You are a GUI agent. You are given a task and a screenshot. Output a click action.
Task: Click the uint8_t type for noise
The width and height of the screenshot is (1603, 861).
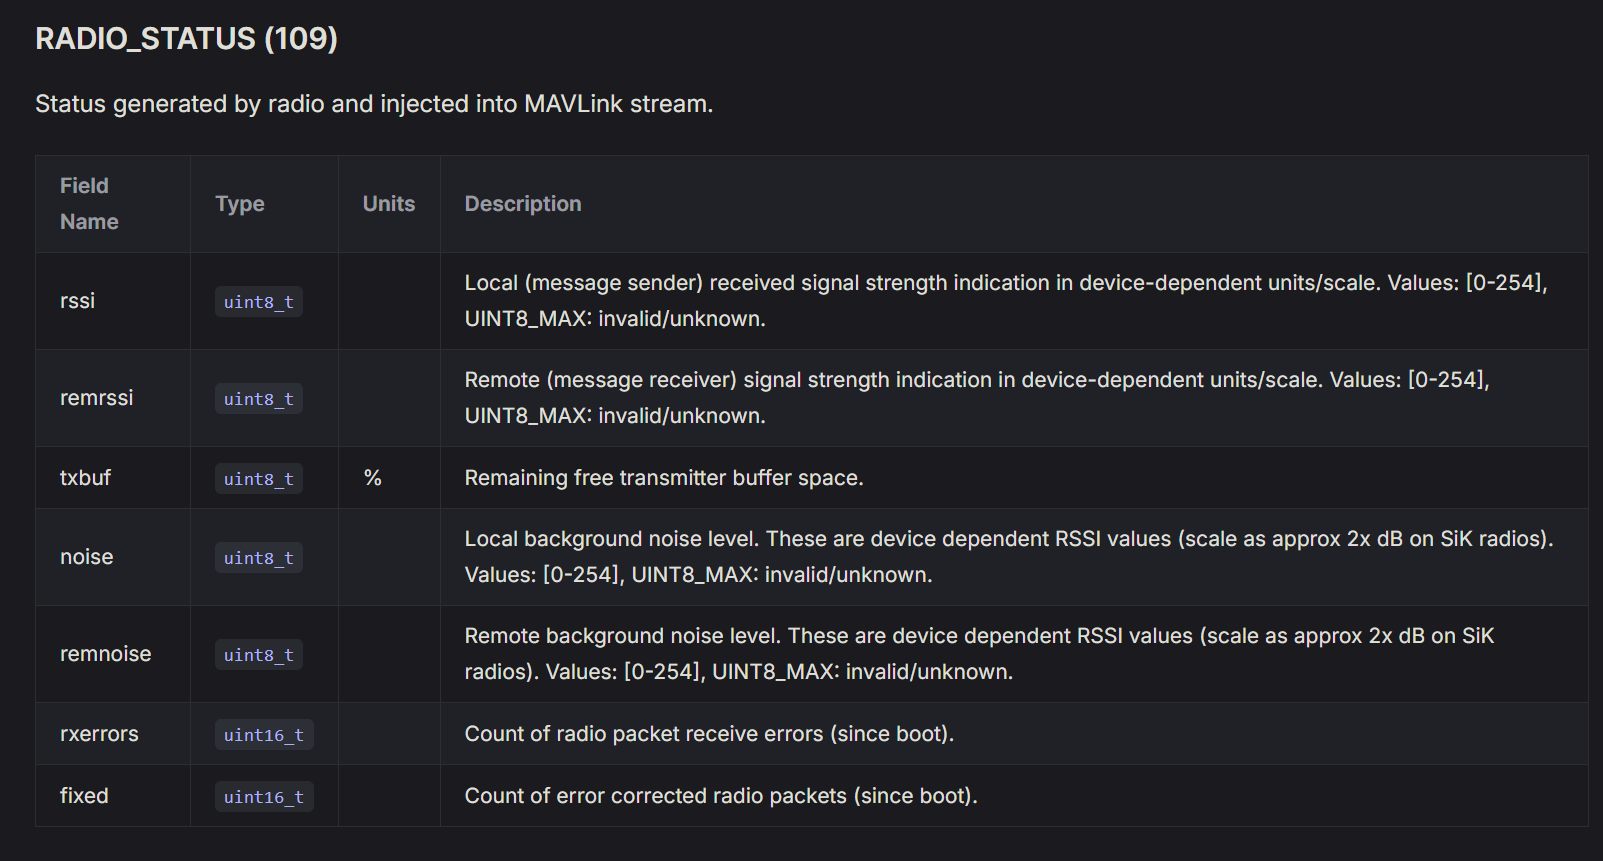pos(258,558)
